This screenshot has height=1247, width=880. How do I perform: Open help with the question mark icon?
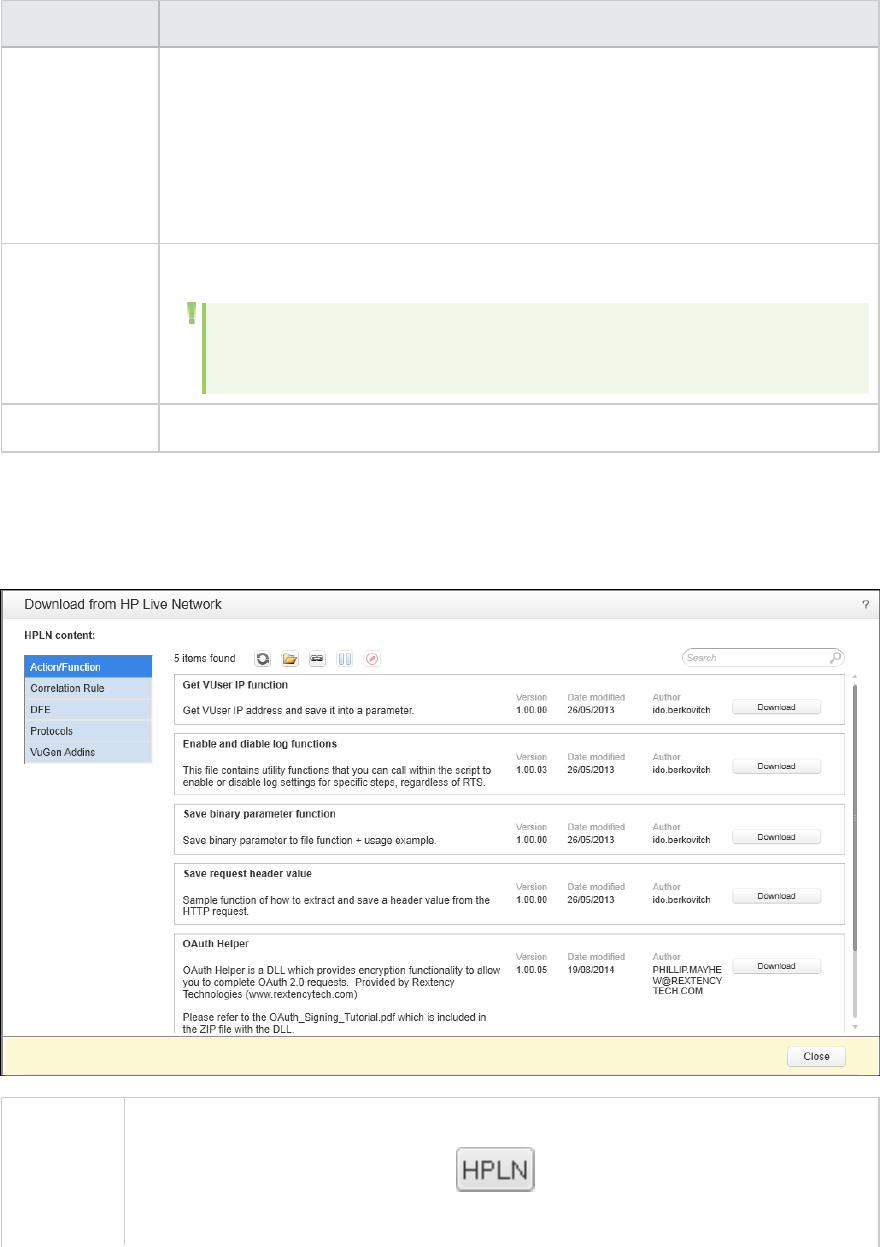864,605
